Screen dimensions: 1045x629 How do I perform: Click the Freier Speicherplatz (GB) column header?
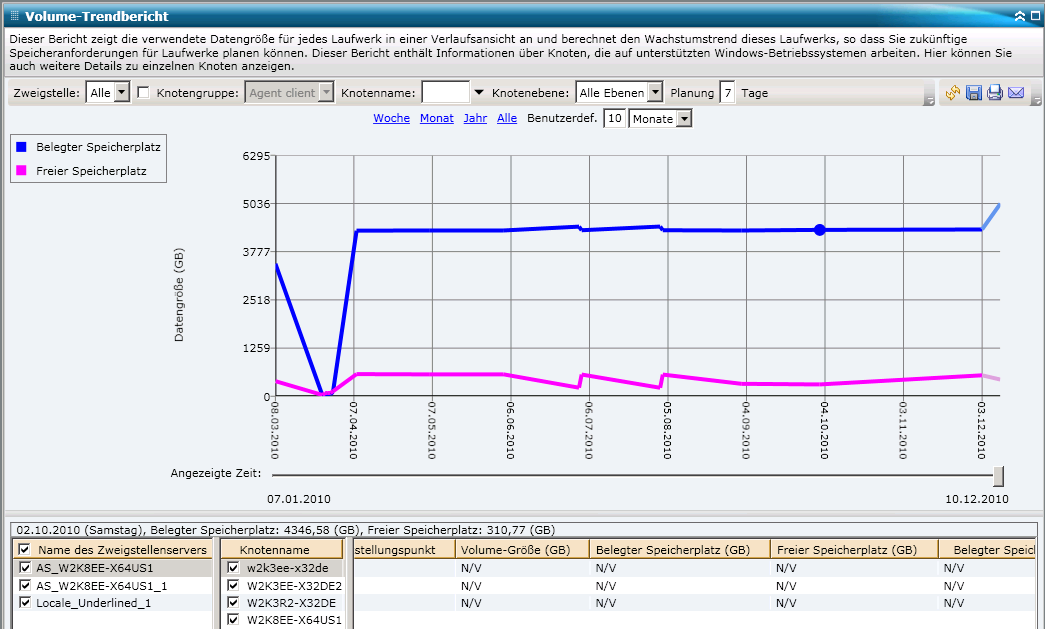coord(854,550)
